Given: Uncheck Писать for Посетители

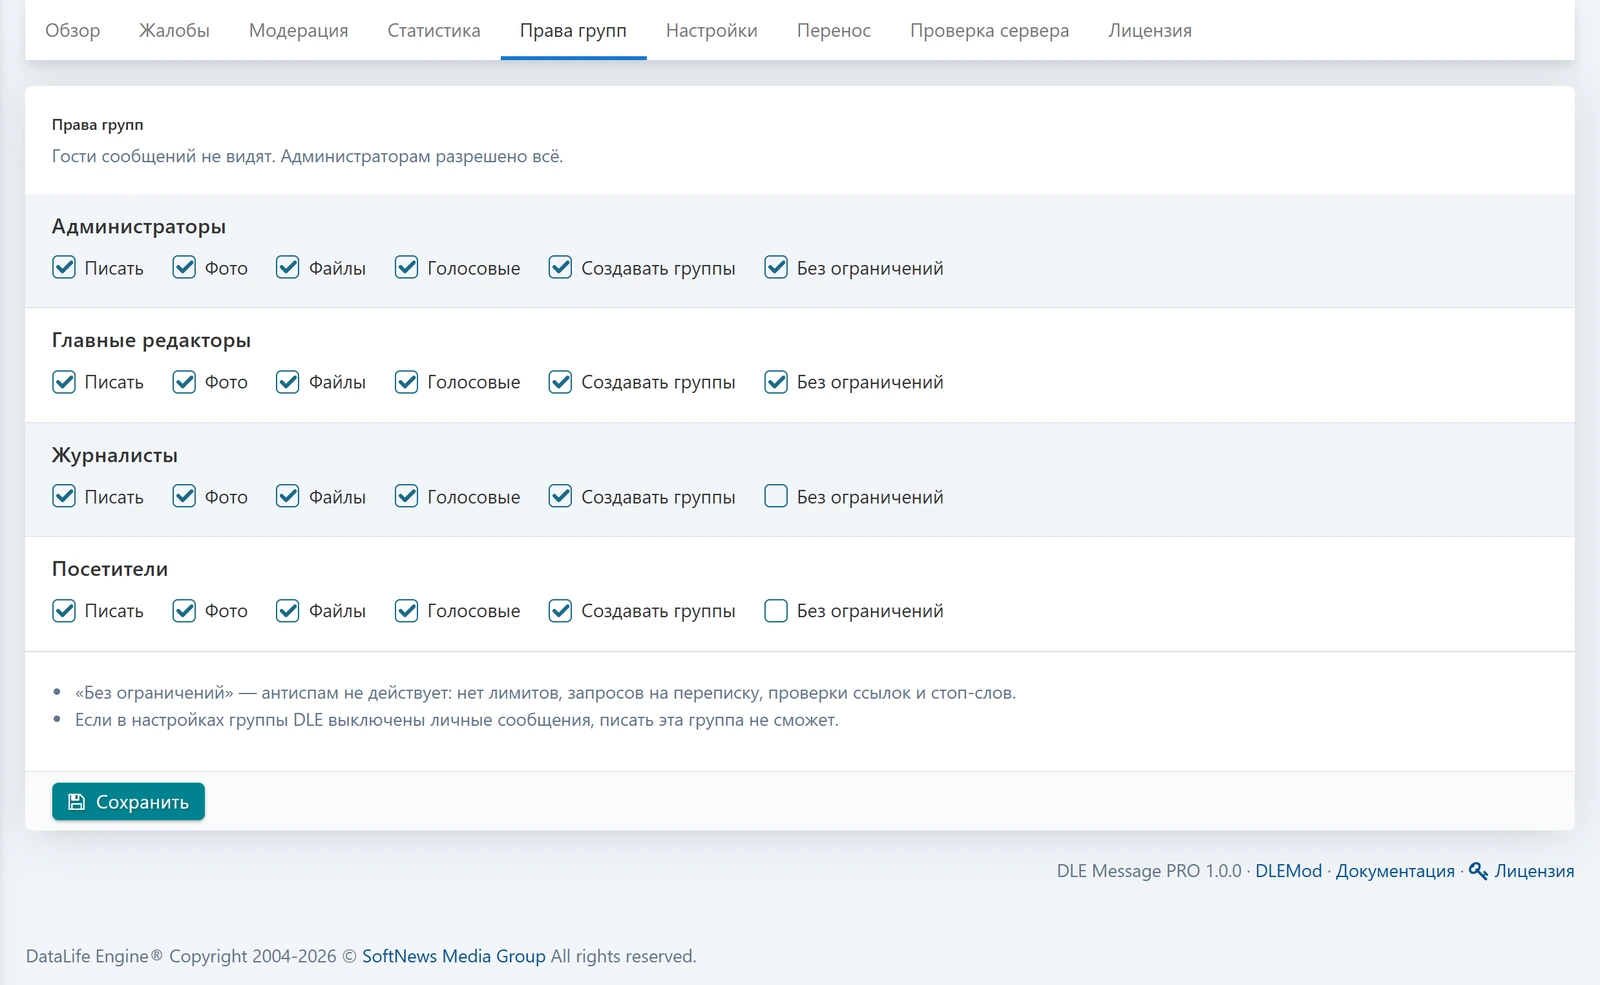Looking at the screenshot, I should pos(64,610).
